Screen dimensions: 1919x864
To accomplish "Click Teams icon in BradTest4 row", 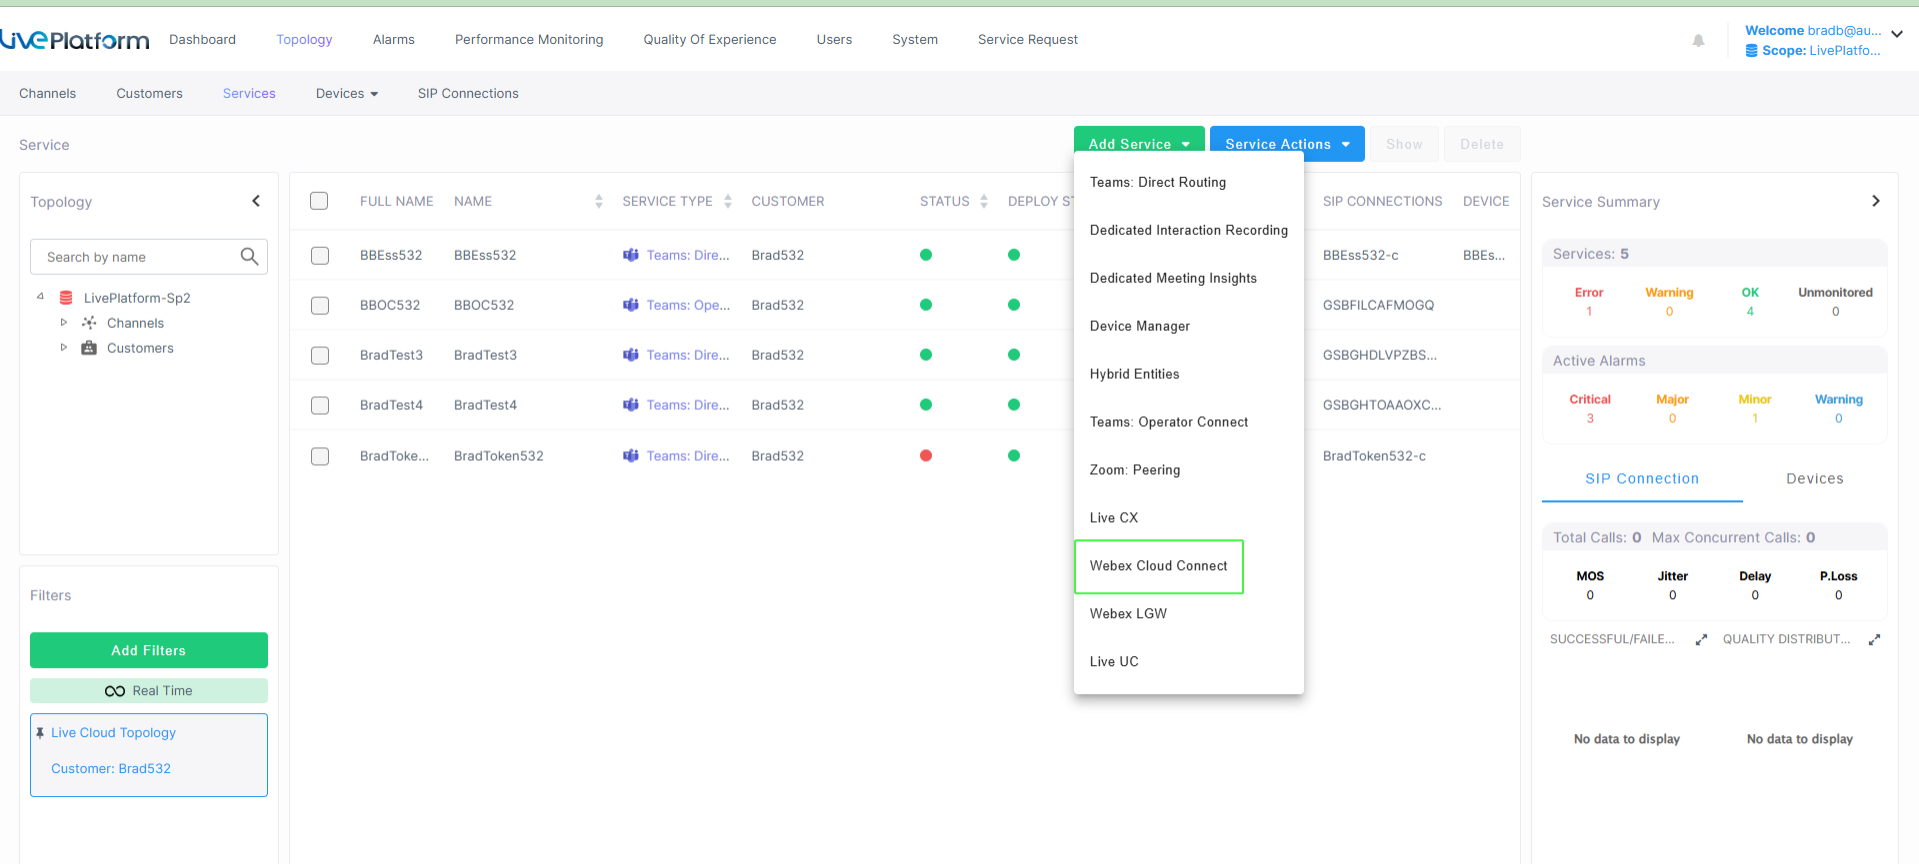I will pos(631,405).
